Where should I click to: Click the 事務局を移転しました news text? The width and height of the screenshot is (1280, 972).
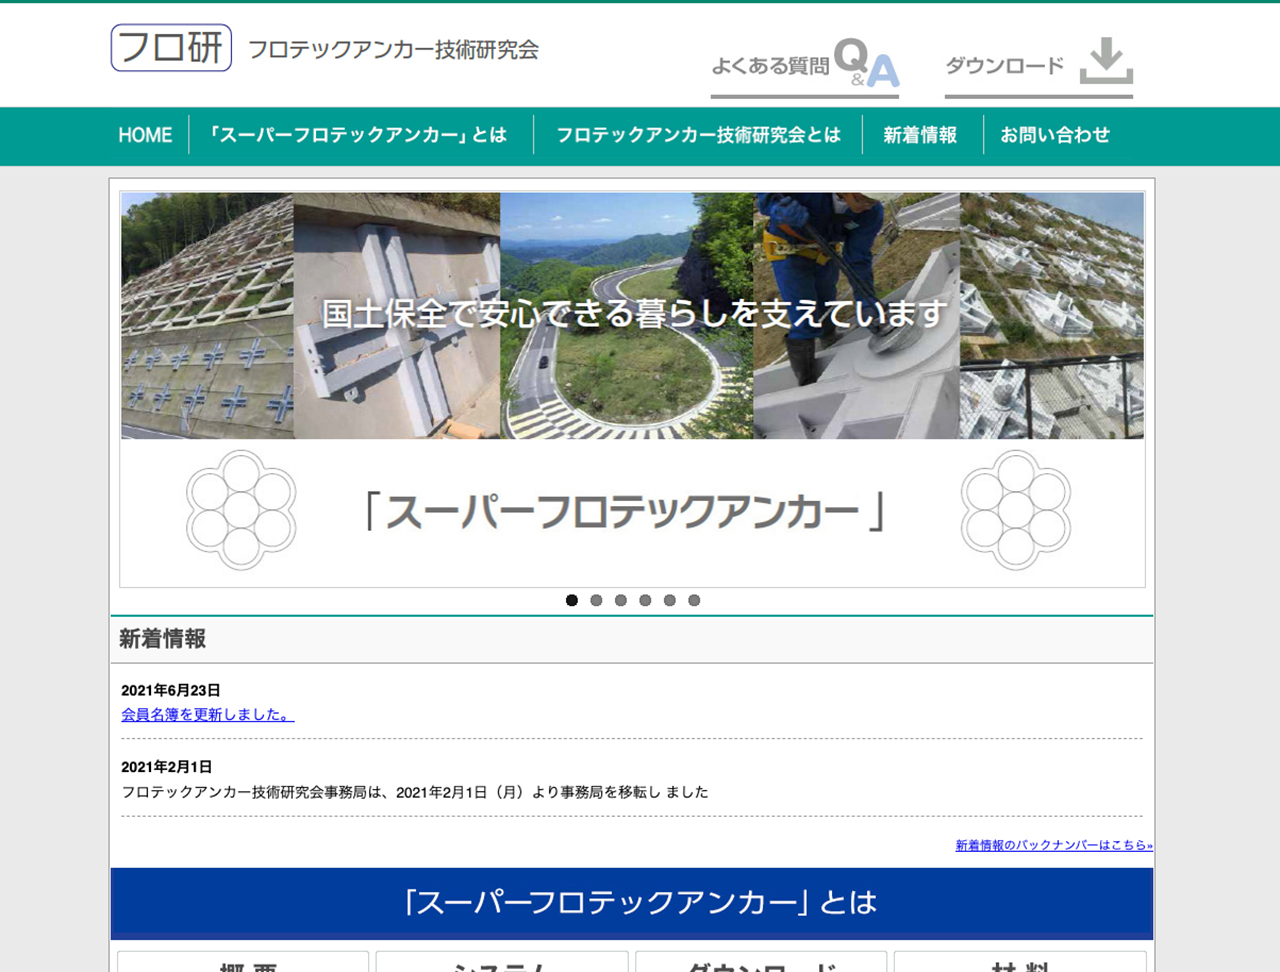[x=415, y=792]
